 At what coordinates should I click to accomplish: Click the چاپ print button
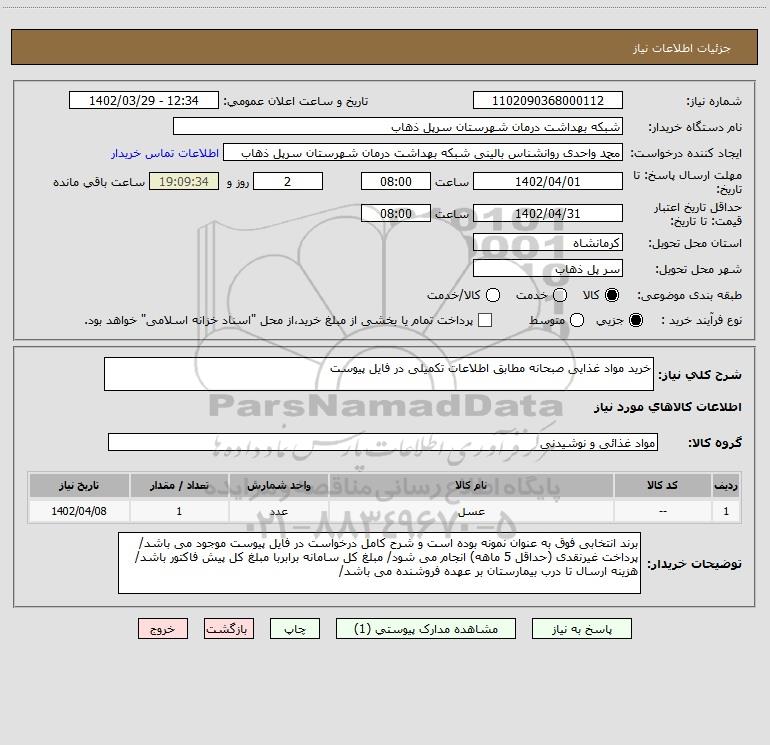[x=295, y=629]
